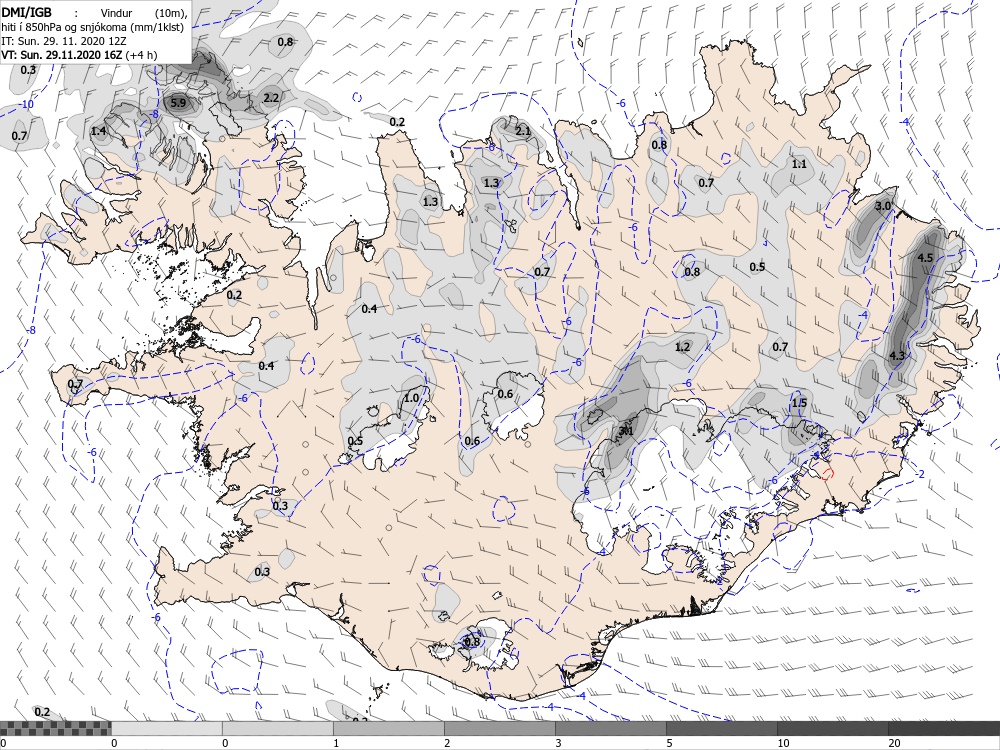Click the legend scale value 3
This screenshot has height=750, width=1000.
557,743
